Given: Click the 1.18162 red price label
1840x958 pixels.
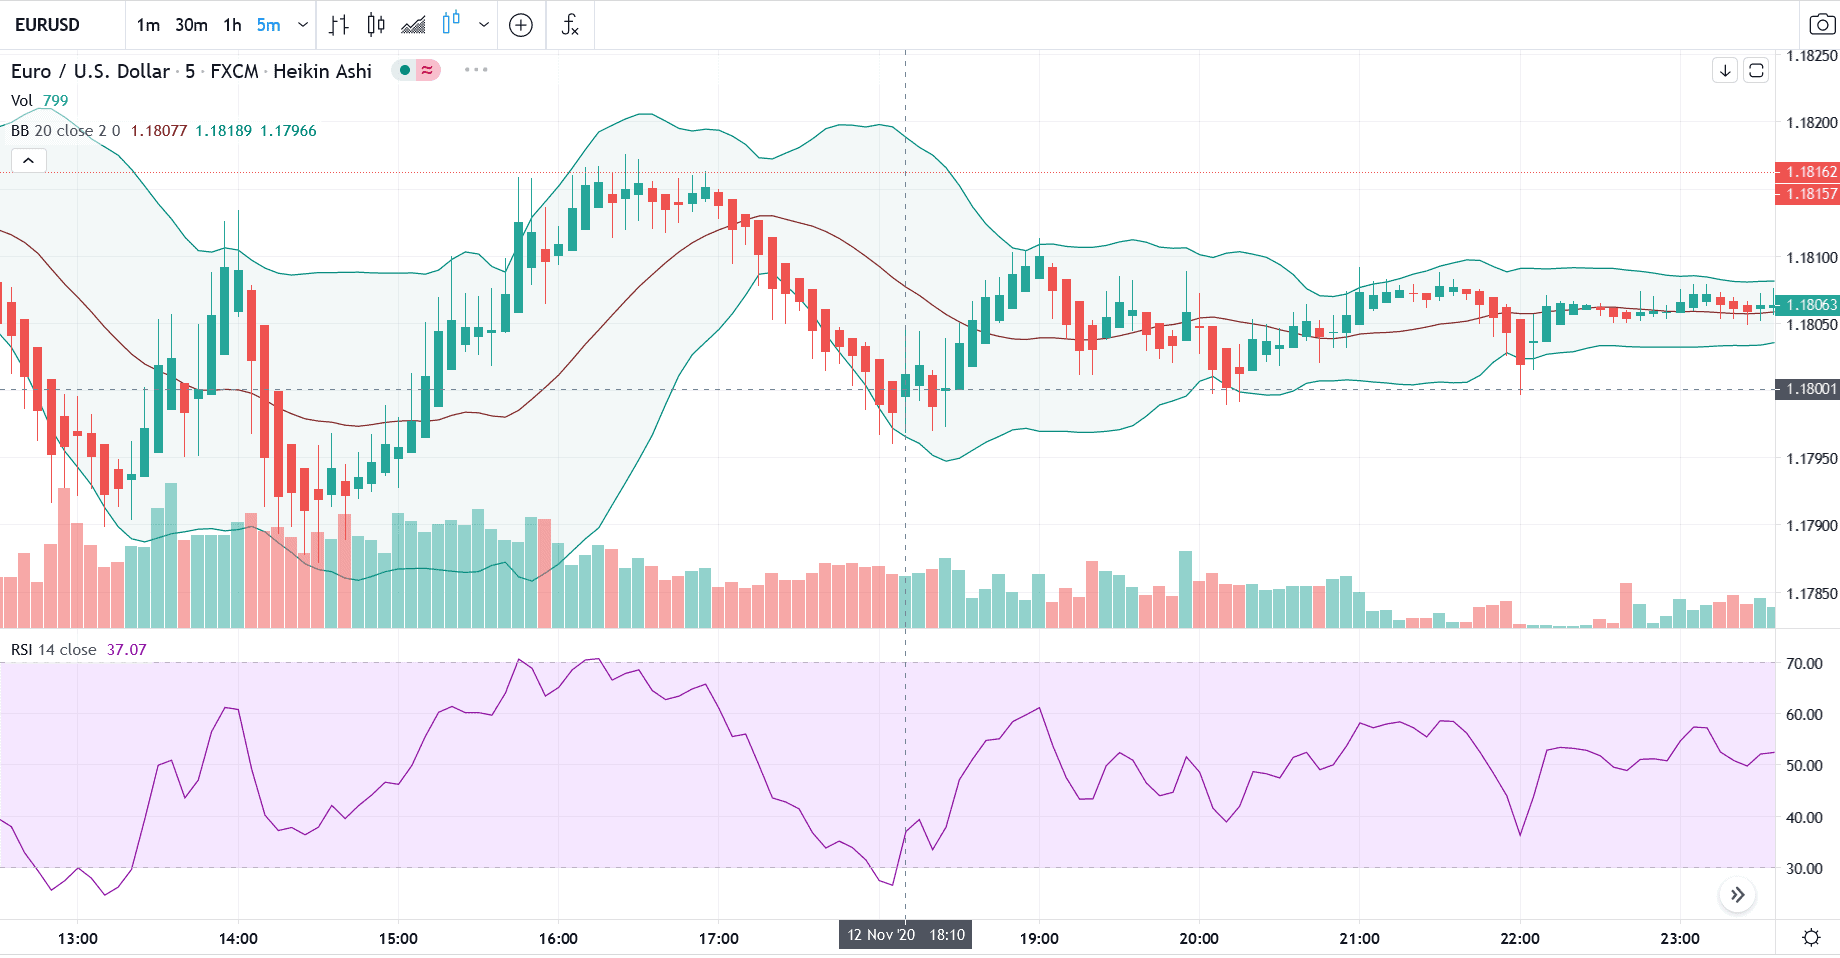Looking at the screenshot, I should click(1808, 172).
